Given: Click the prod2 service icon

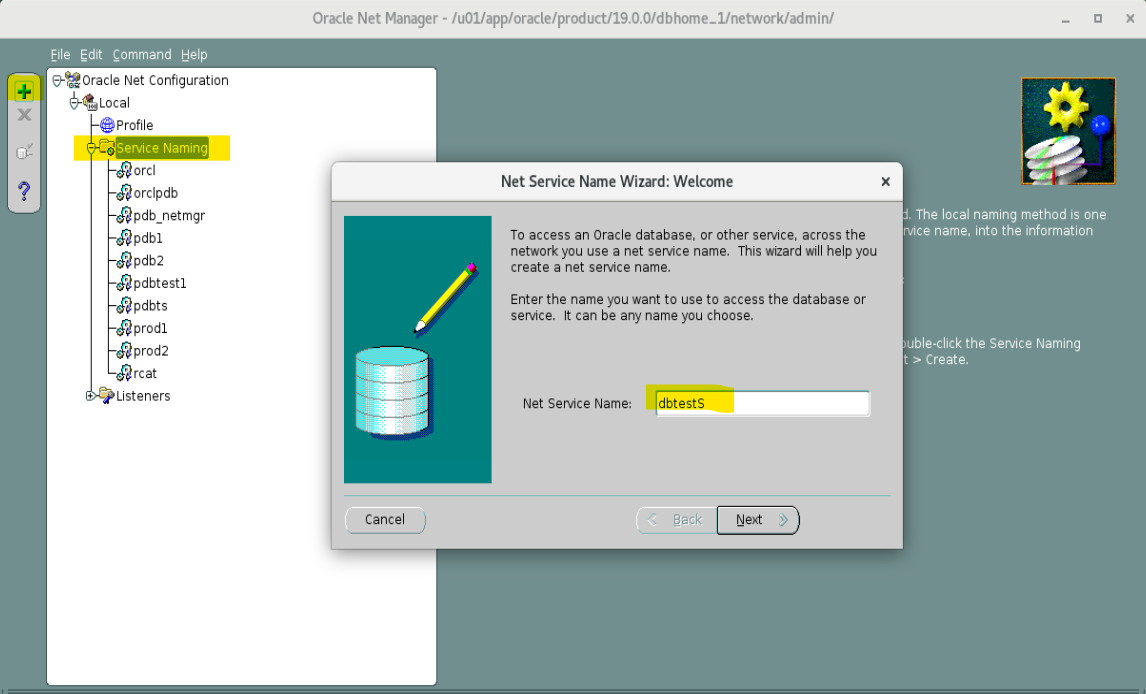Looking at the screenshot, I should click(x=124, y=351).
